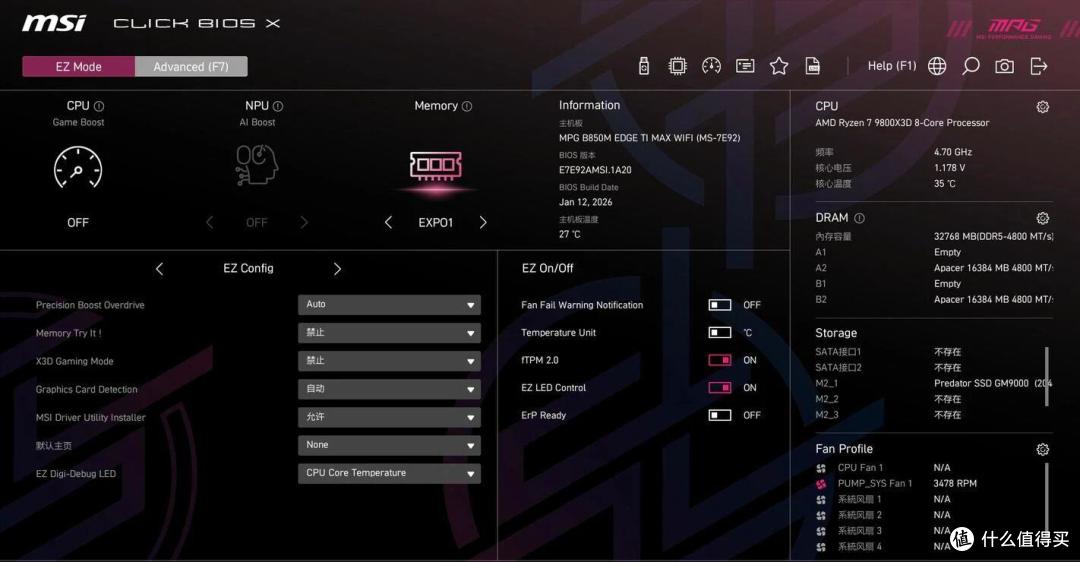Click the NPU info circle icon
The height and width of the screenshot is (562, 1080).
pyautogui.click(x=278, y=106)
